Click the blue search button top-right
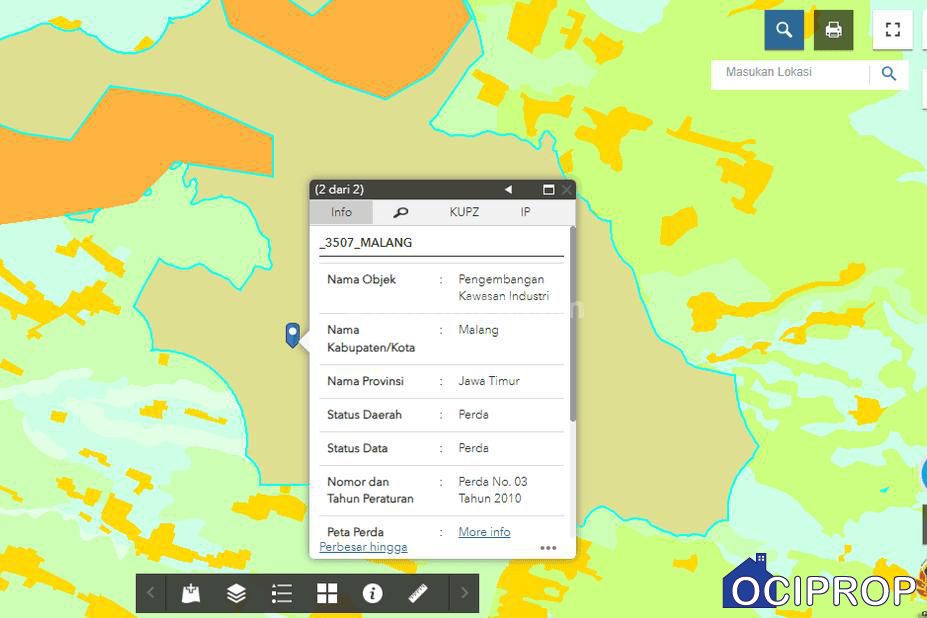The image size is (927, 618). [784, 30]
